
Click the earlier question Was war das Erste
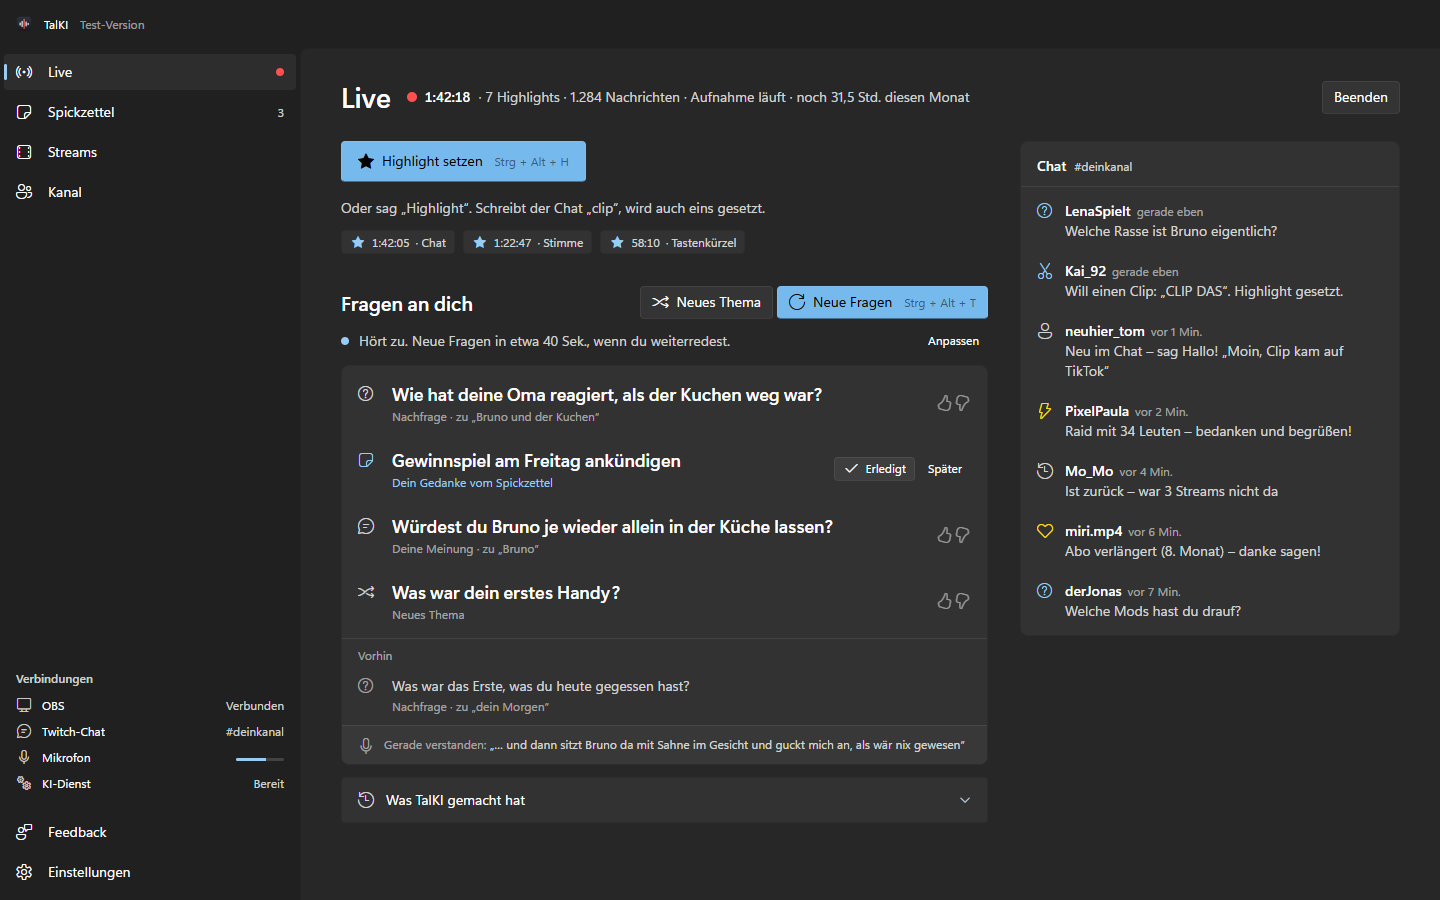point(541,686)
